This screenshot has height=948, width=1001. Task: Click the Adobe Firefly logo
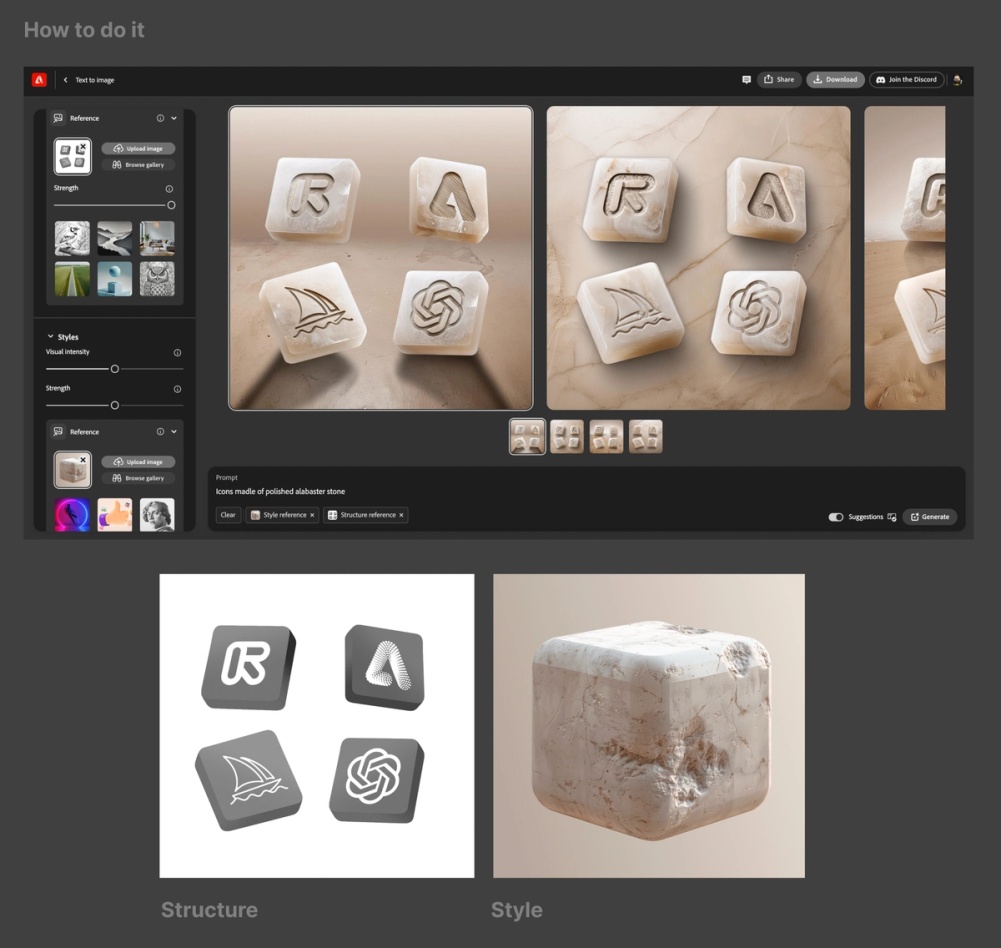pos(39,80)
